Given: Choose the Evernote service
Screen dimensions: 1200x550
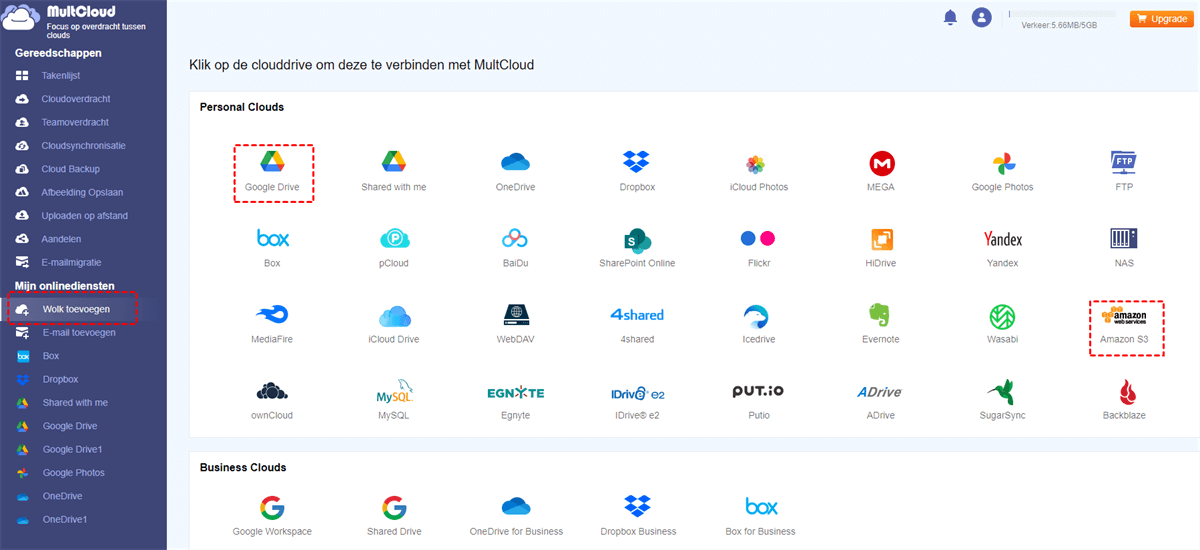Looking at the screenshot, I should [x=881, y=325].
